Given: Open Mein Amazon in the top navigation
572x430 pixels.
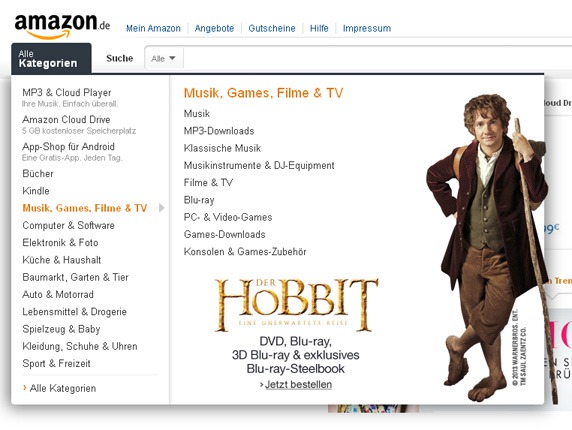Looking at the screenshot, I should tap(153, 28).
